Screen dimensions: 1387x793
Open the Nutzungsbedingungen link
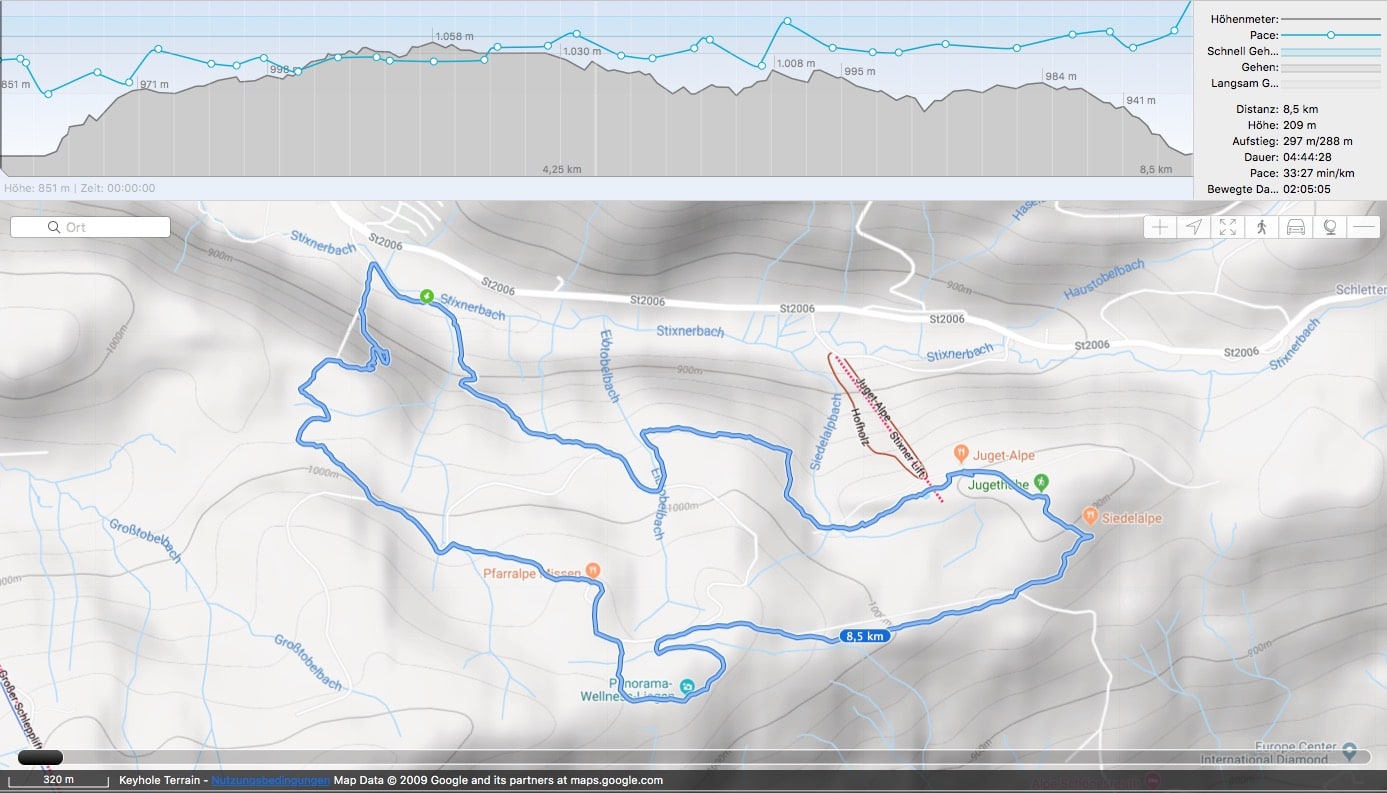271,780
